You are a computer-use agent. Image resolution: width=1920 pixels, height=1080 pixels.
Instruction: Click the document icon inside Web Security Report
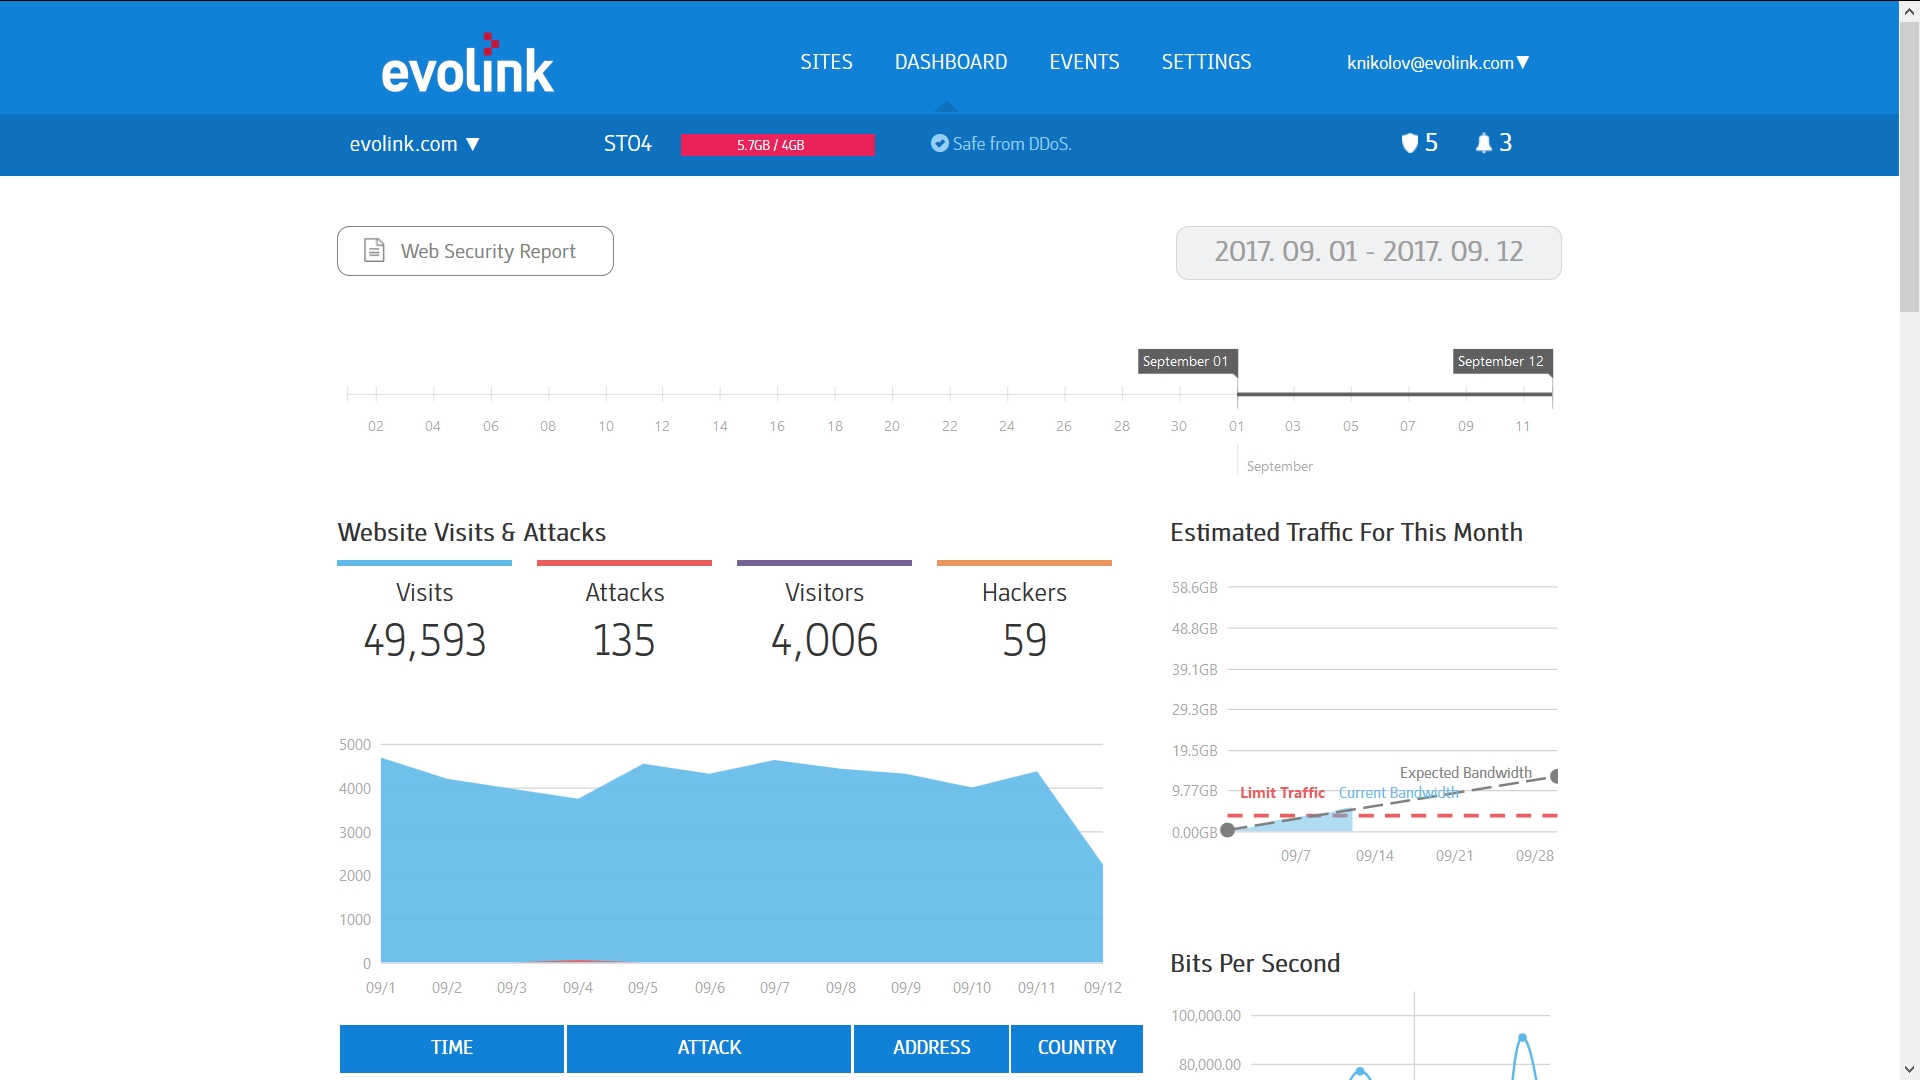point(375,251)
